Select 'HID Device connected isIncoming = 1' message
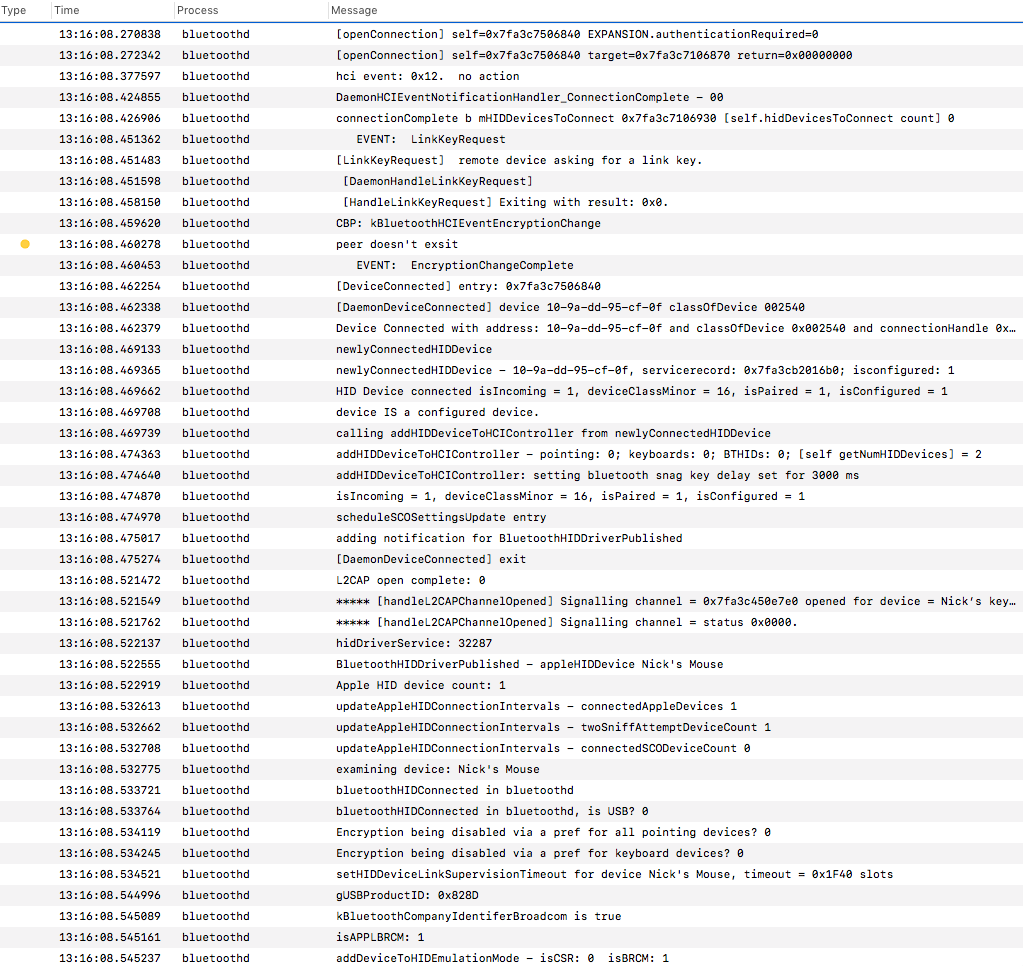1023x966 pixels. tap(641, 391)
